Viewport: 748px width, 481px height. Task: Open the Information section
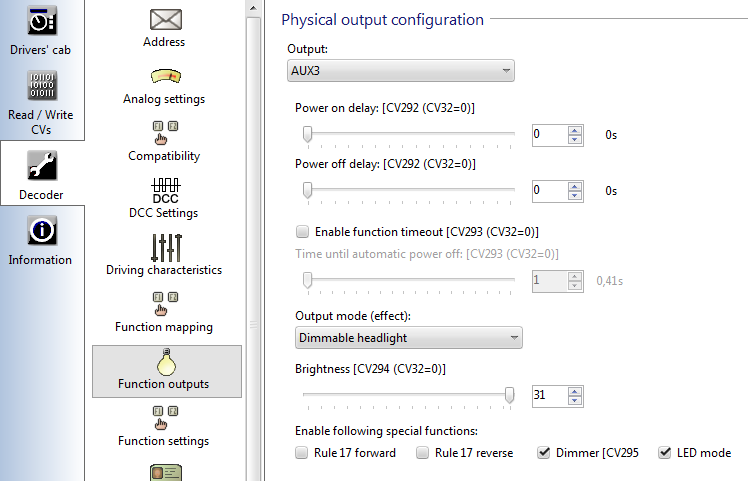[x=42, y=241]
